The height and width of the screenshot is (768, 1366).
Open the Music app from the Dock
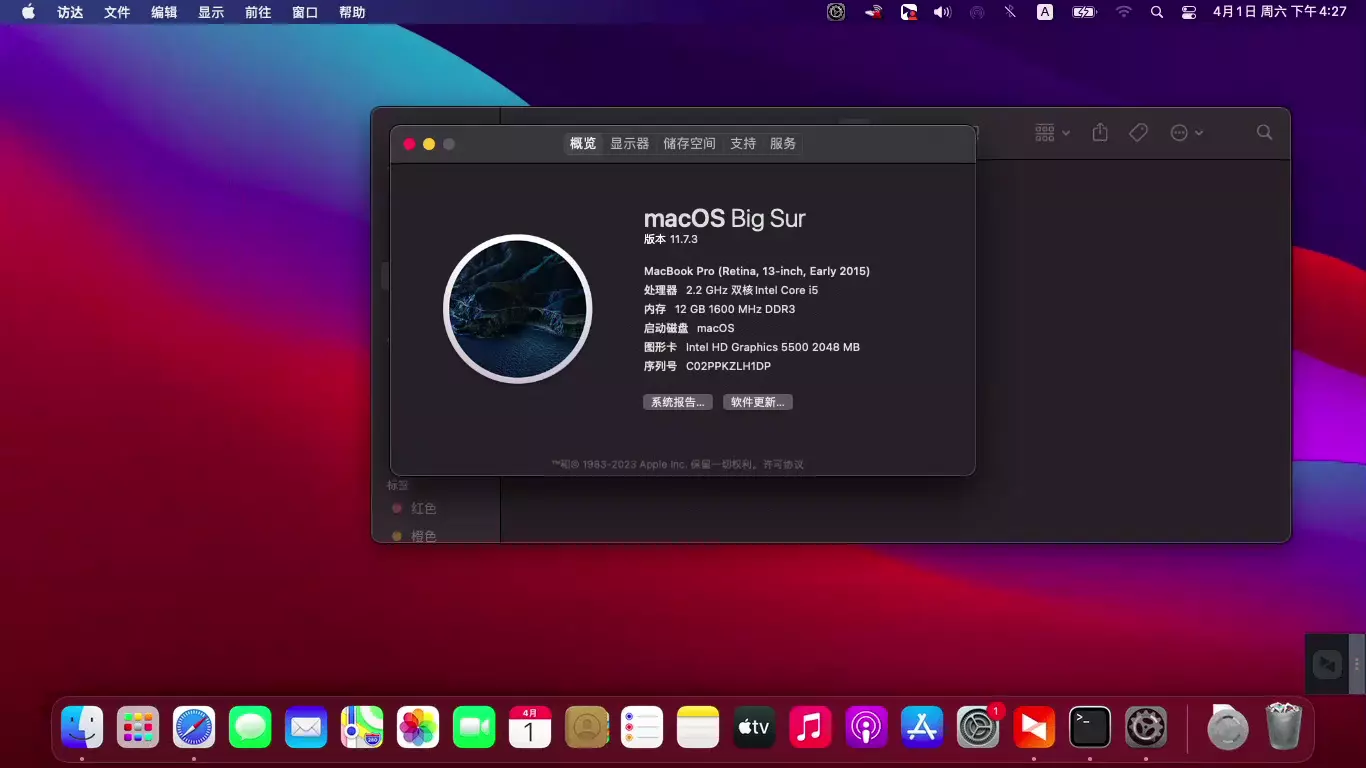[x=810, y=727]
